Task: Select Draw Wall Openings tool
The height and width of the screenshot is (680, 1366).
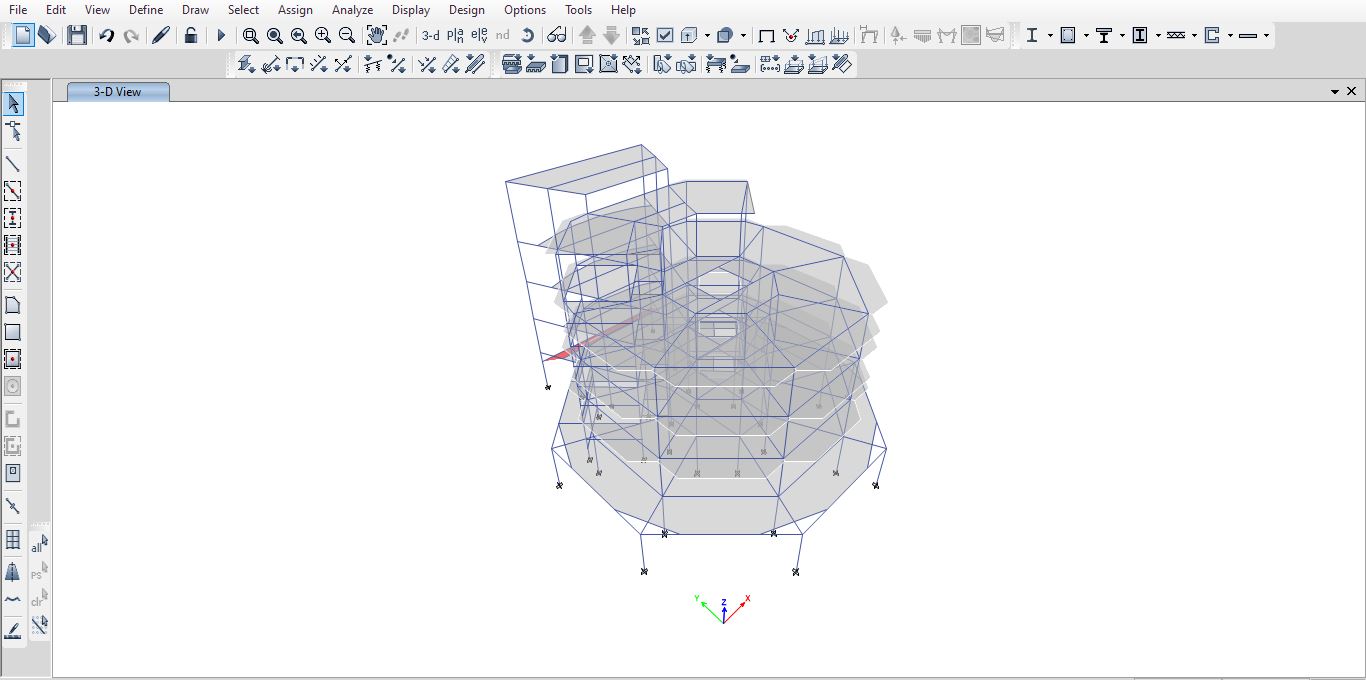Action: 13,473
